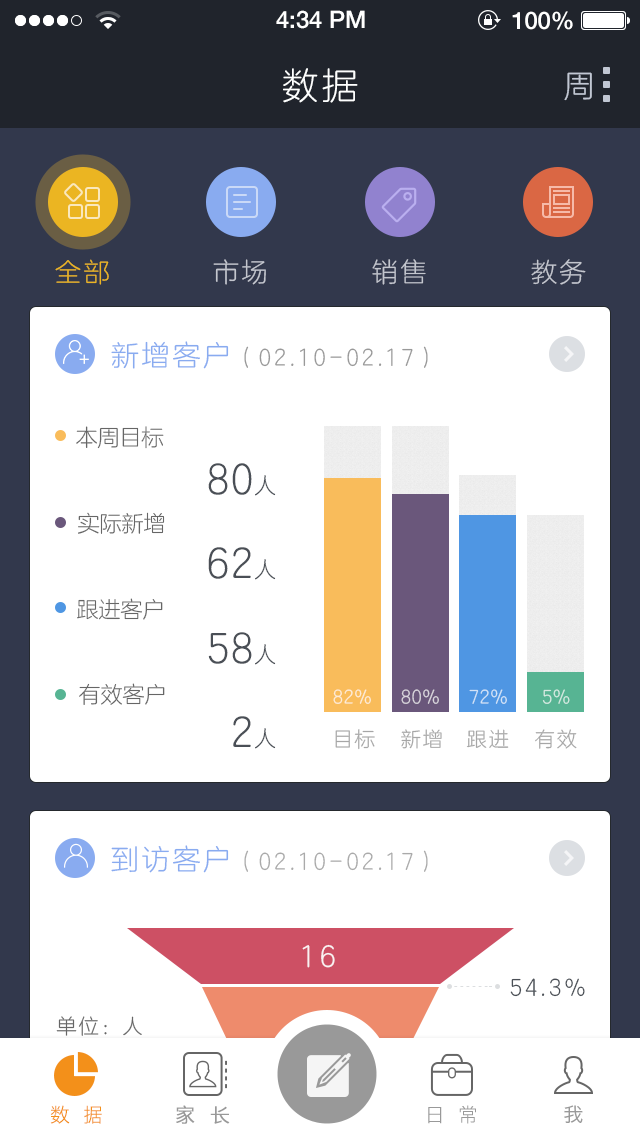Expand details of 到访客户 via right chevron
This screenshot has width=640, height=1136.
(x=567, y=858)
